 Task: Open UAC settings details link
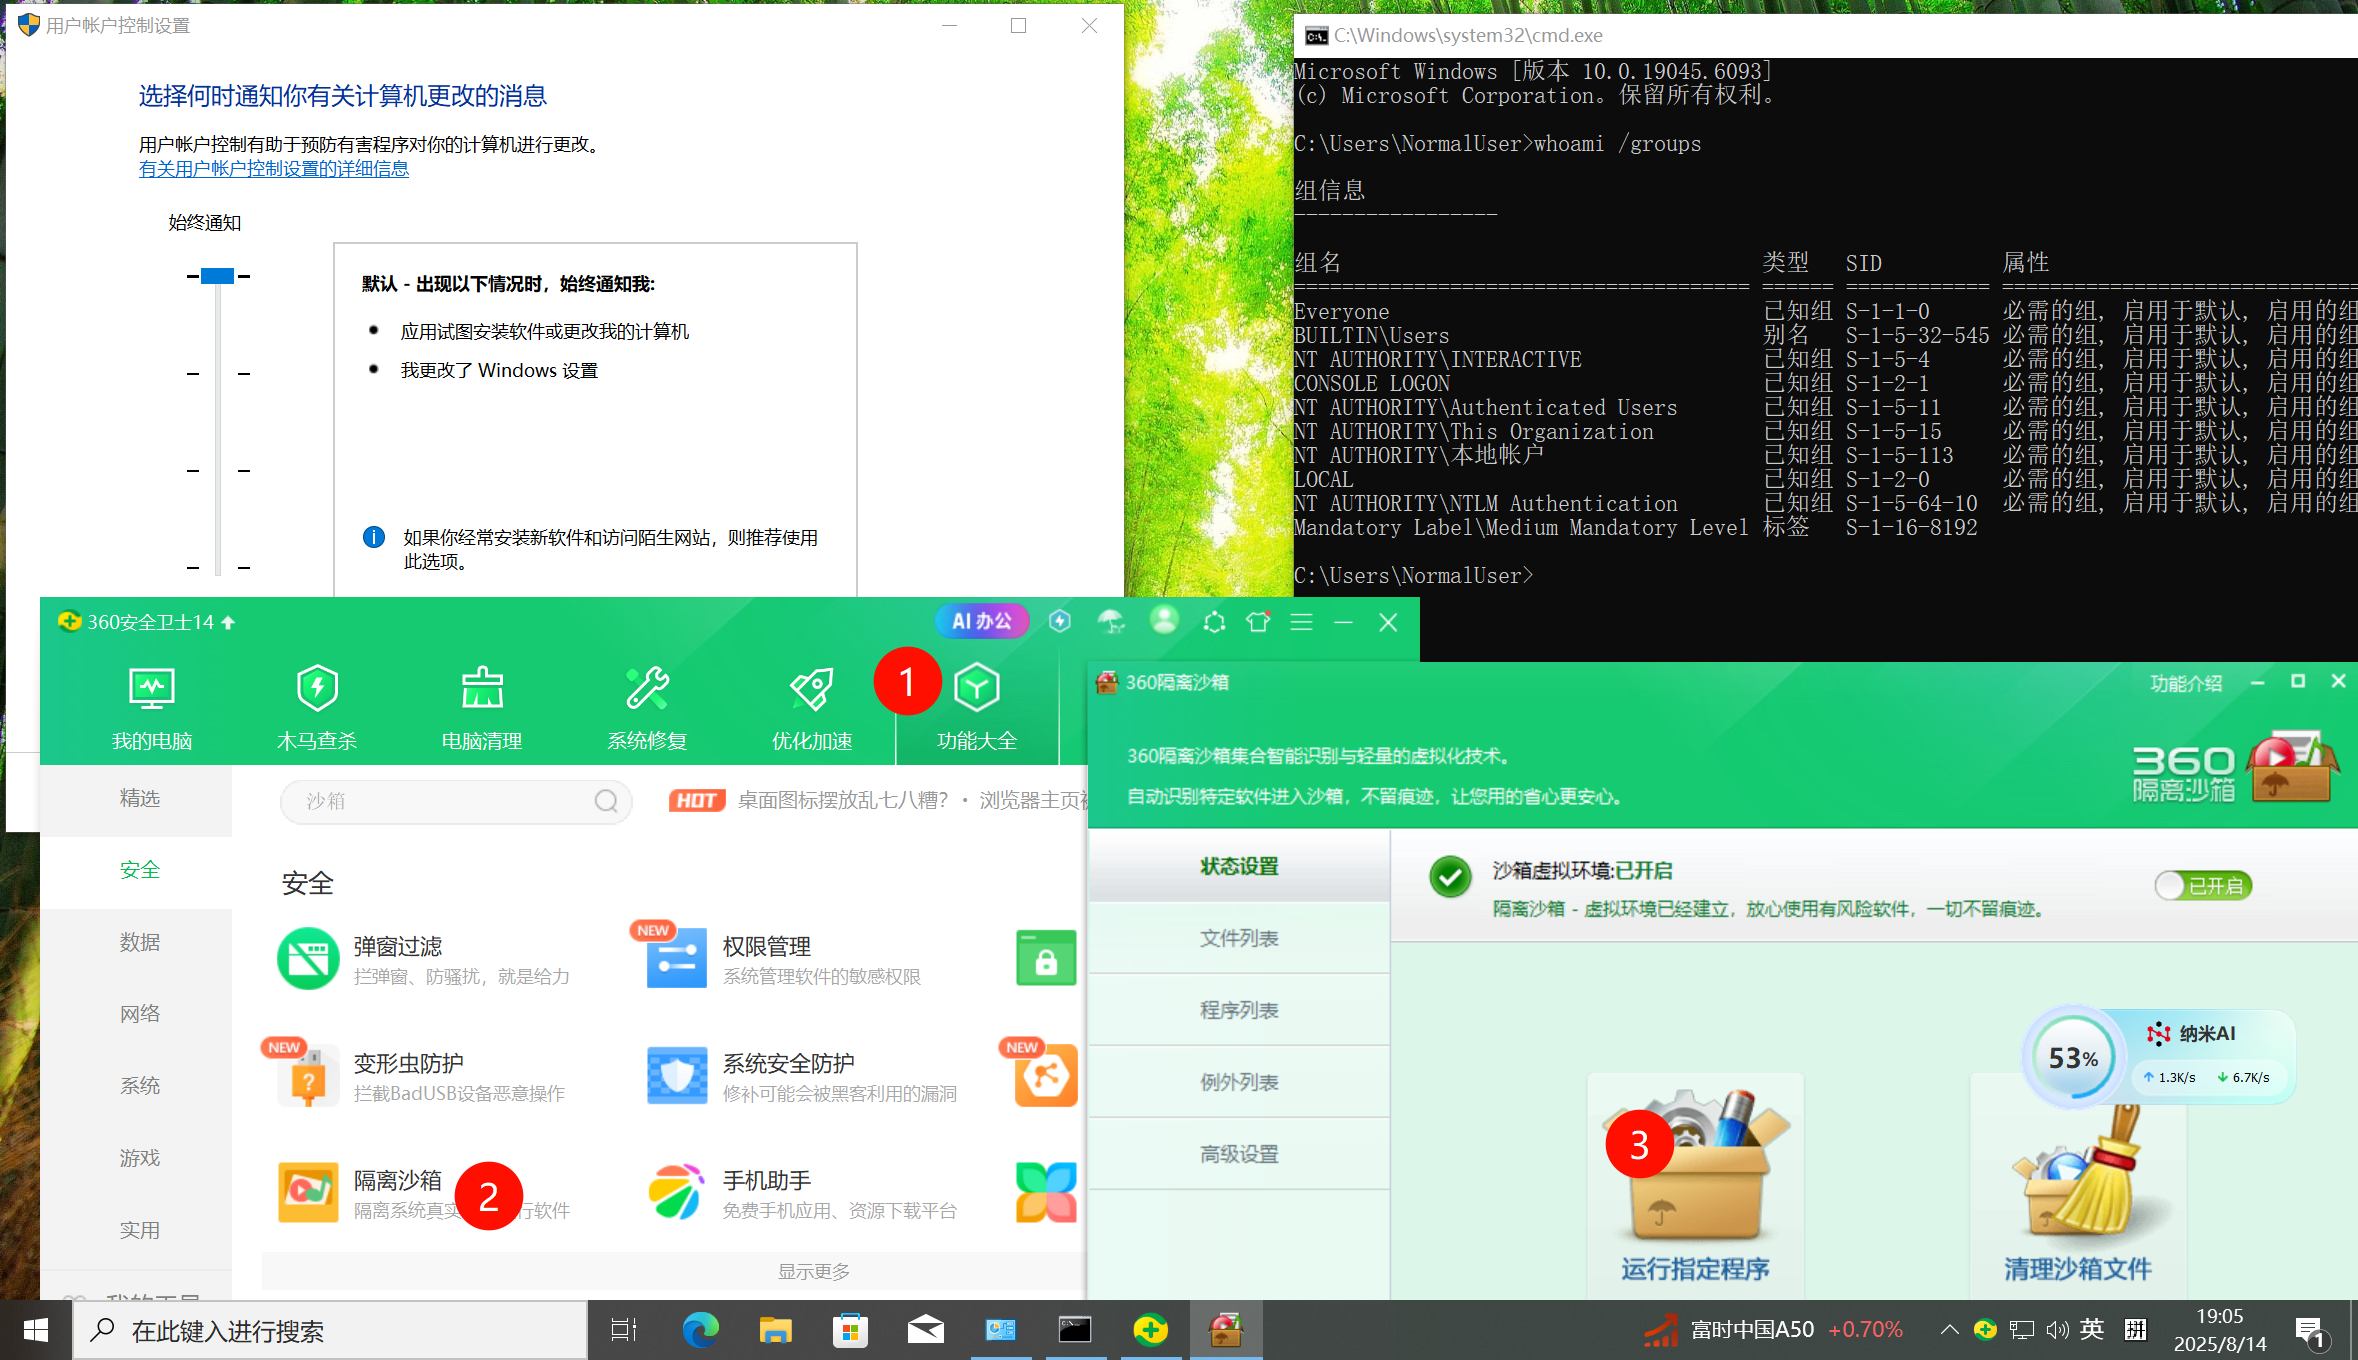coord(273,168)
